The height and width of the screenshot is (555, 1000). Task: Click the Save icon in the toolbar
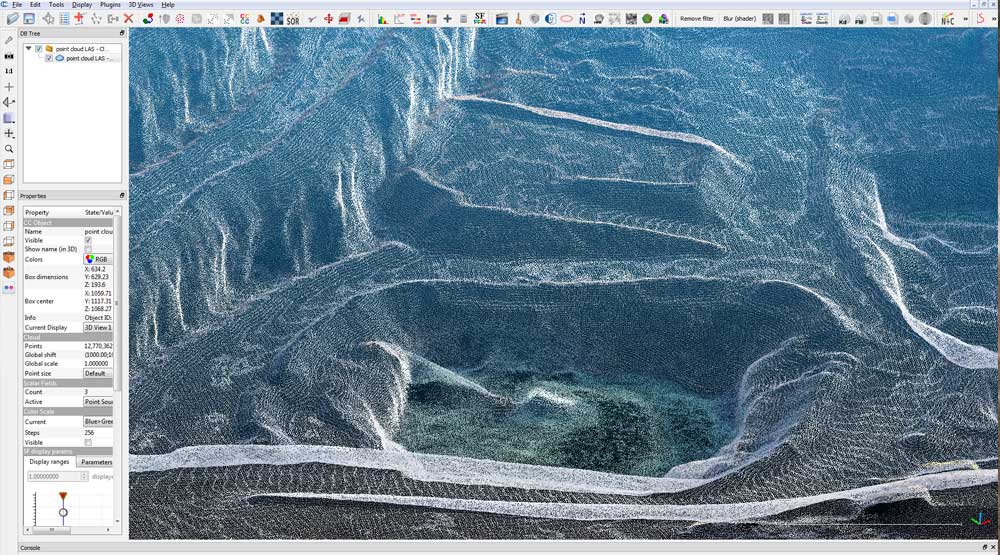point(29,18)
